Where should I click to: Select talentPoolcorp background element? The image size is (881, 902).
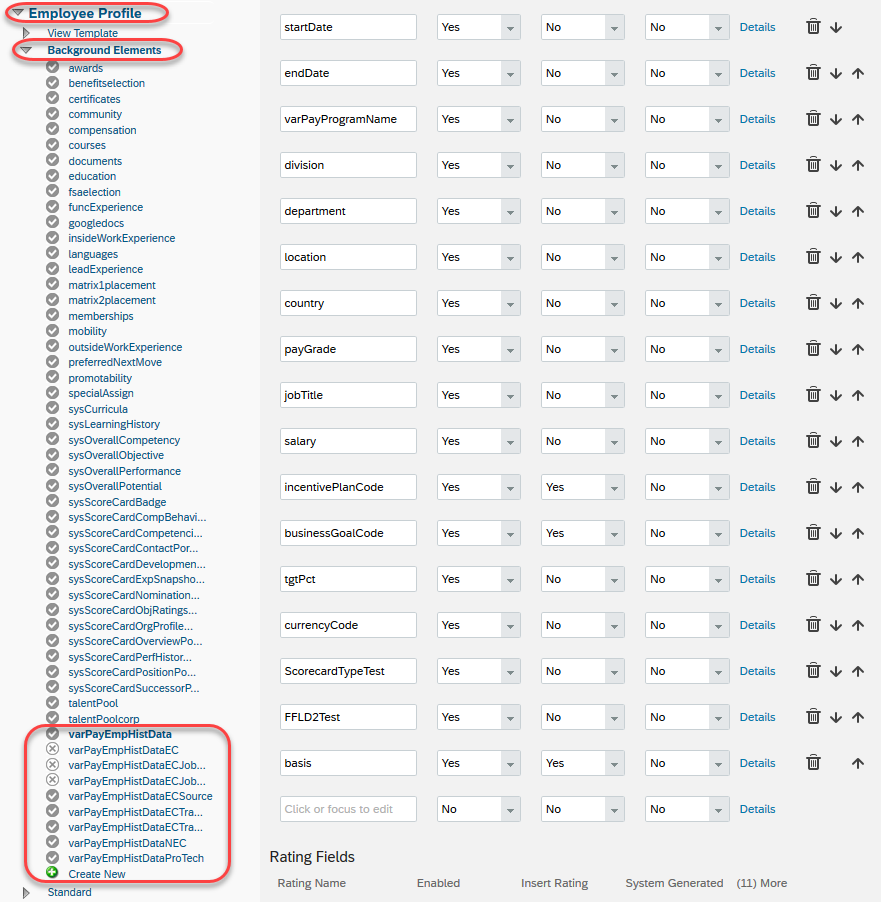[104, 718]
